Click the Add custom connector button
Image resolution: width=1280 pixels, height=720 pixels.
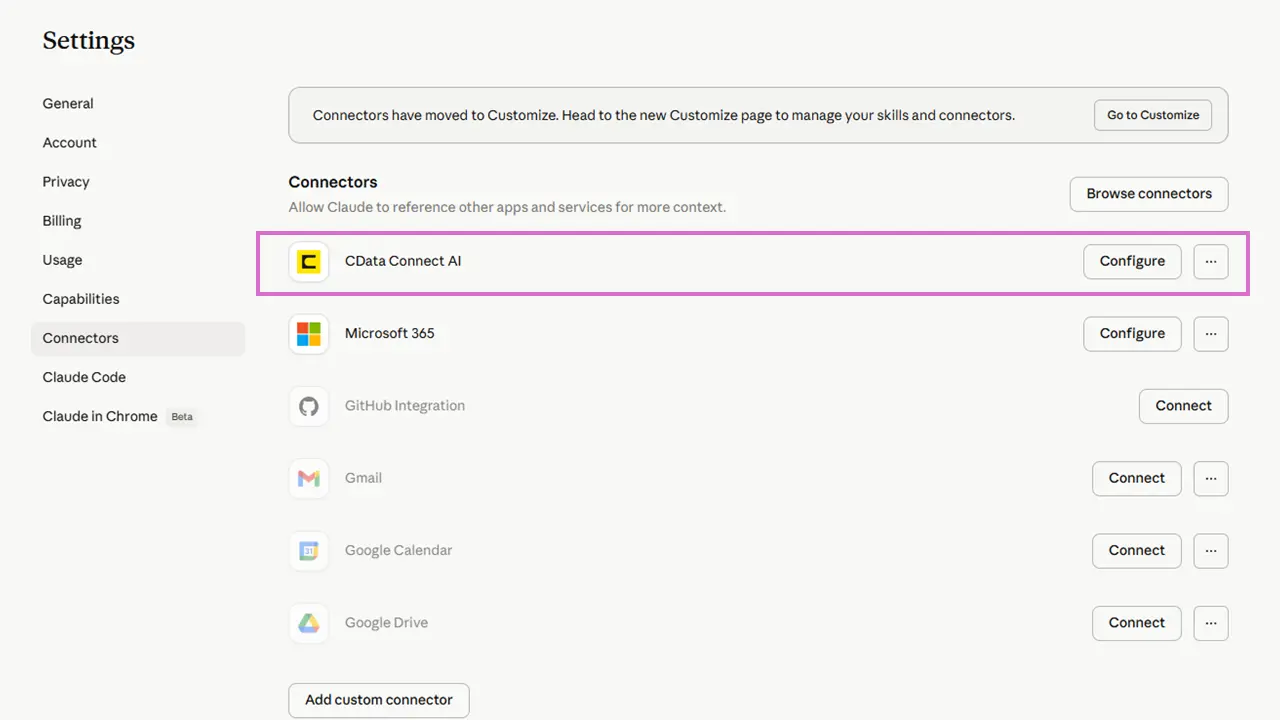[379, 700]
